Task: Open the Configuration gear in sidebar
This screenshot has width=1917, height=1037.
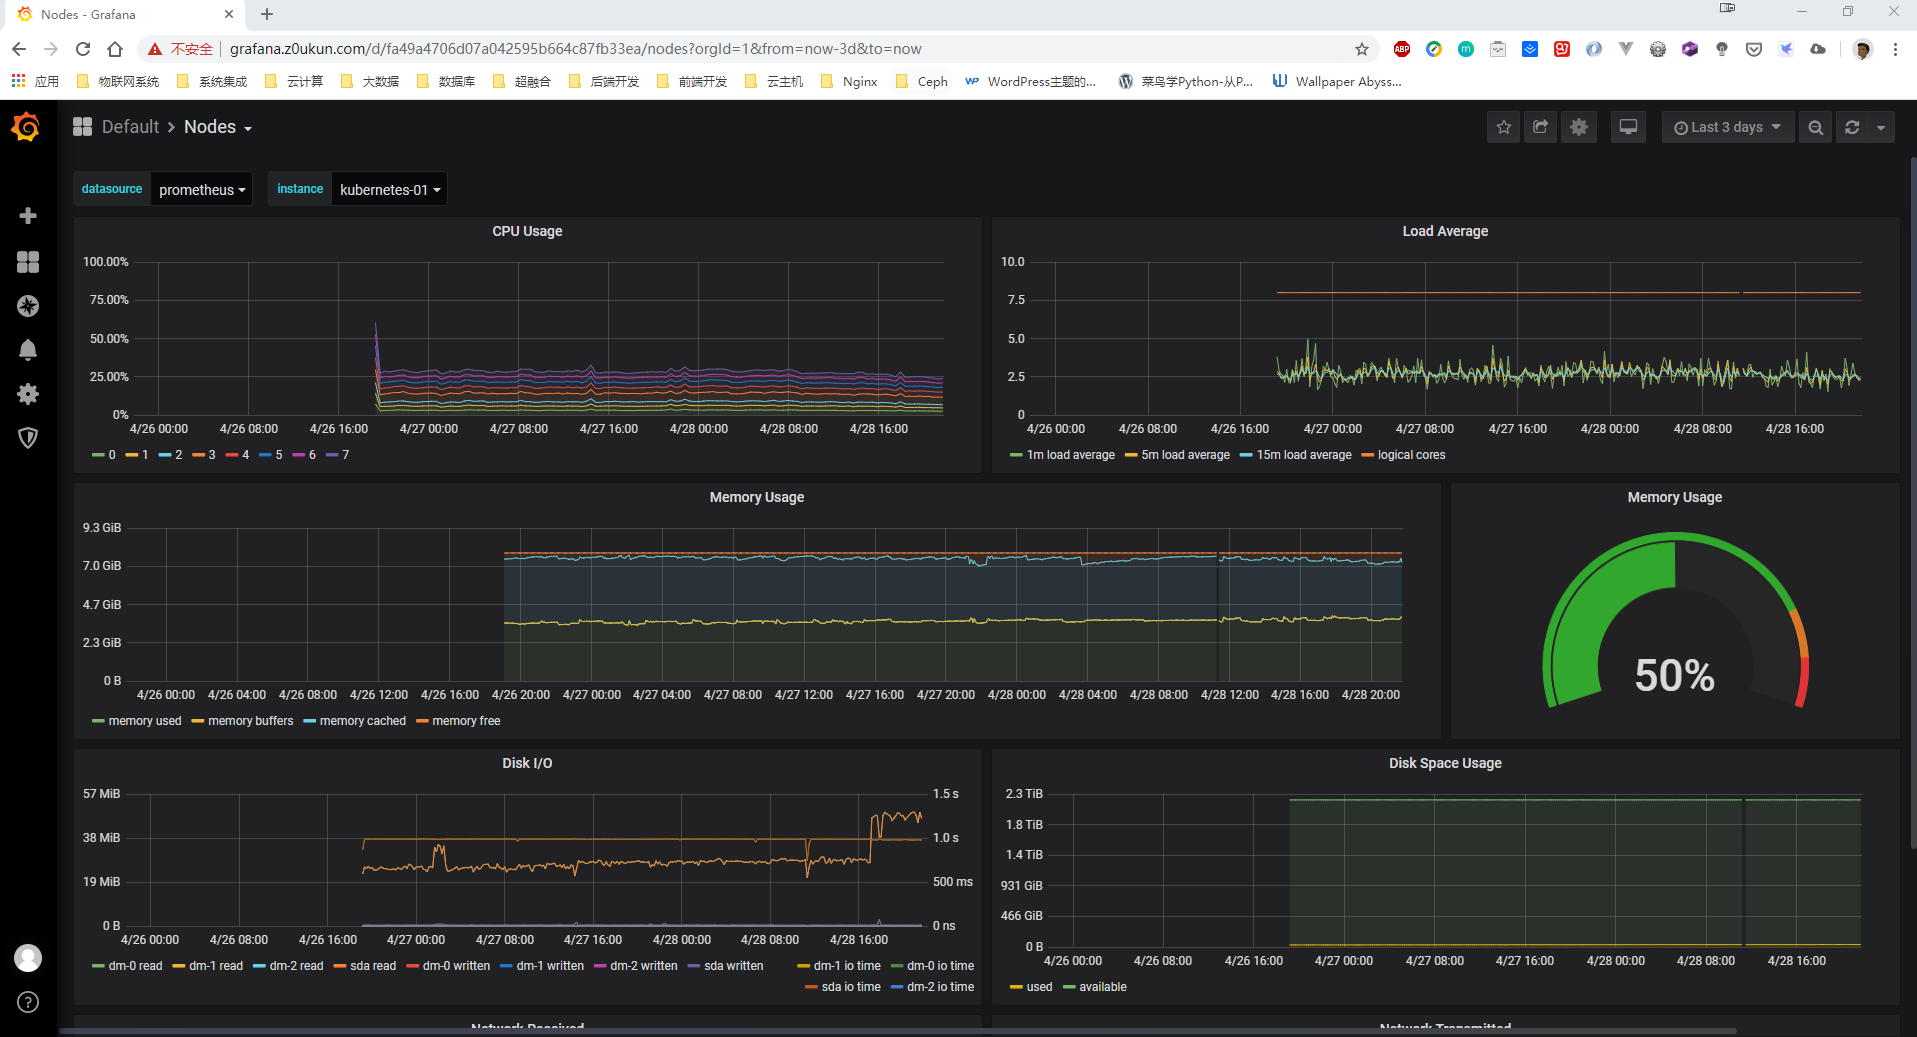Action: tap(28, 394)
